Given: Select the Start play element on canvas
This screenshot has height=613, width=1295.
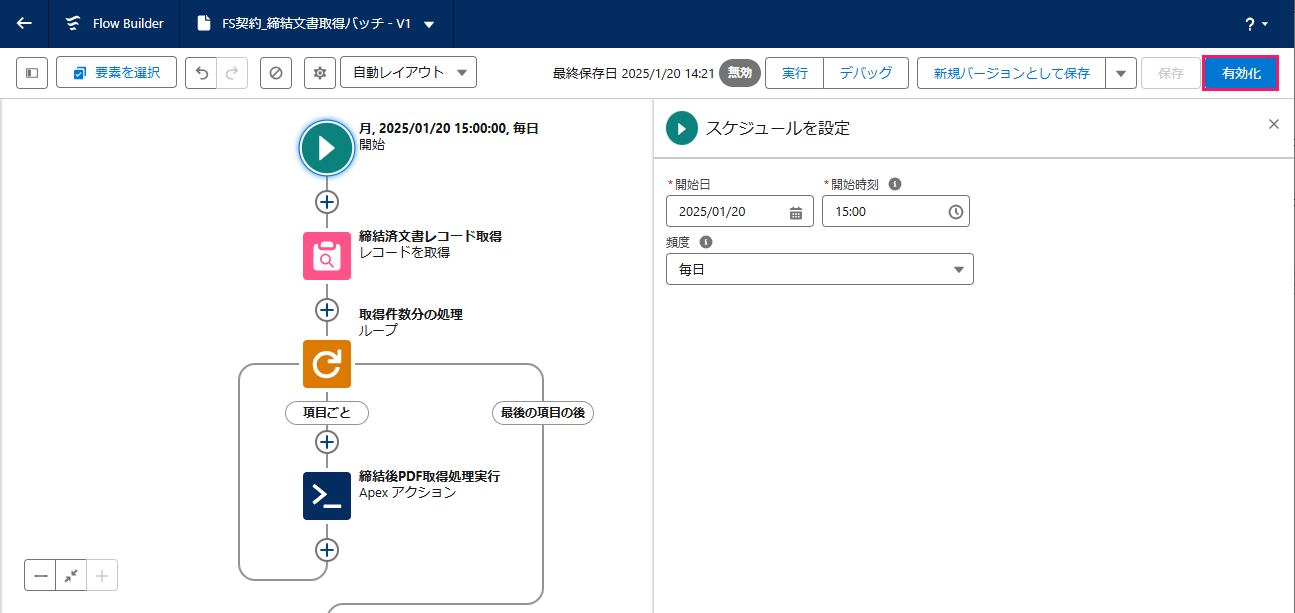Looking at the screenshot, I should pyautogui.click(x=327, y=148).
